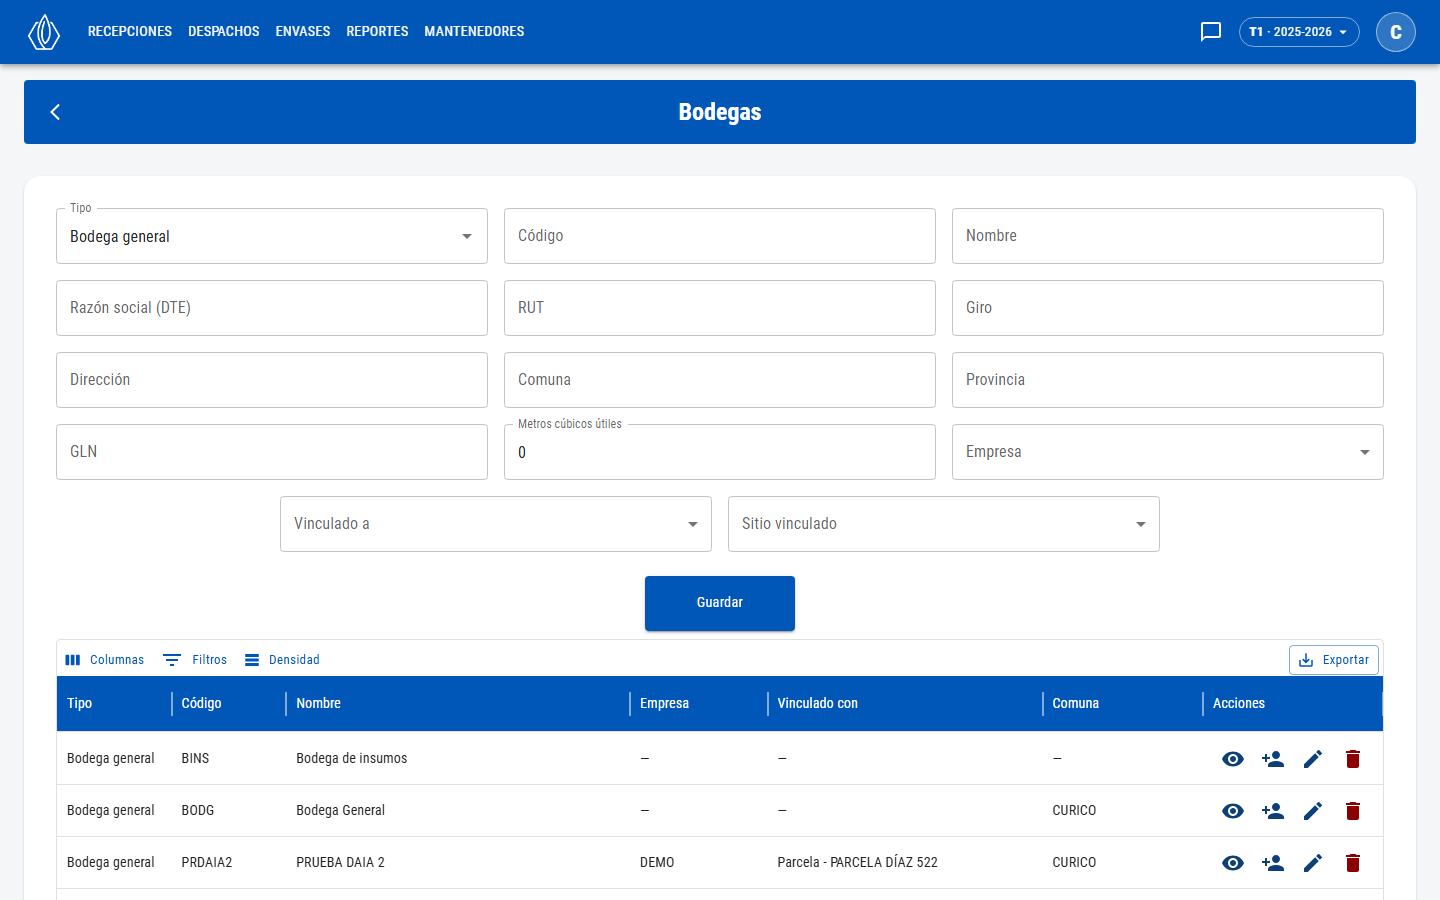Screen dimensions: 1440x900
Task: Open the Tipo dropdown showing Bodega general
Action: 272,236
